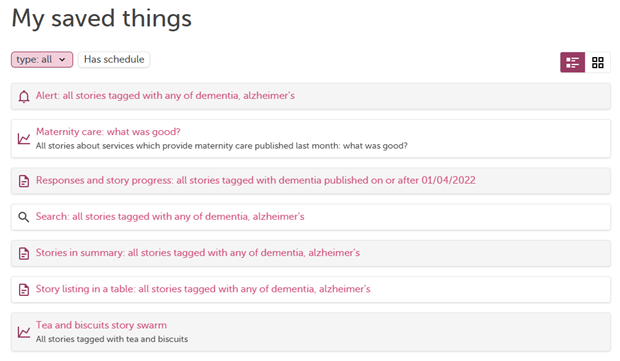Click document icon beside Story listing in a table
620x361 pixels.
coord(24,290)
